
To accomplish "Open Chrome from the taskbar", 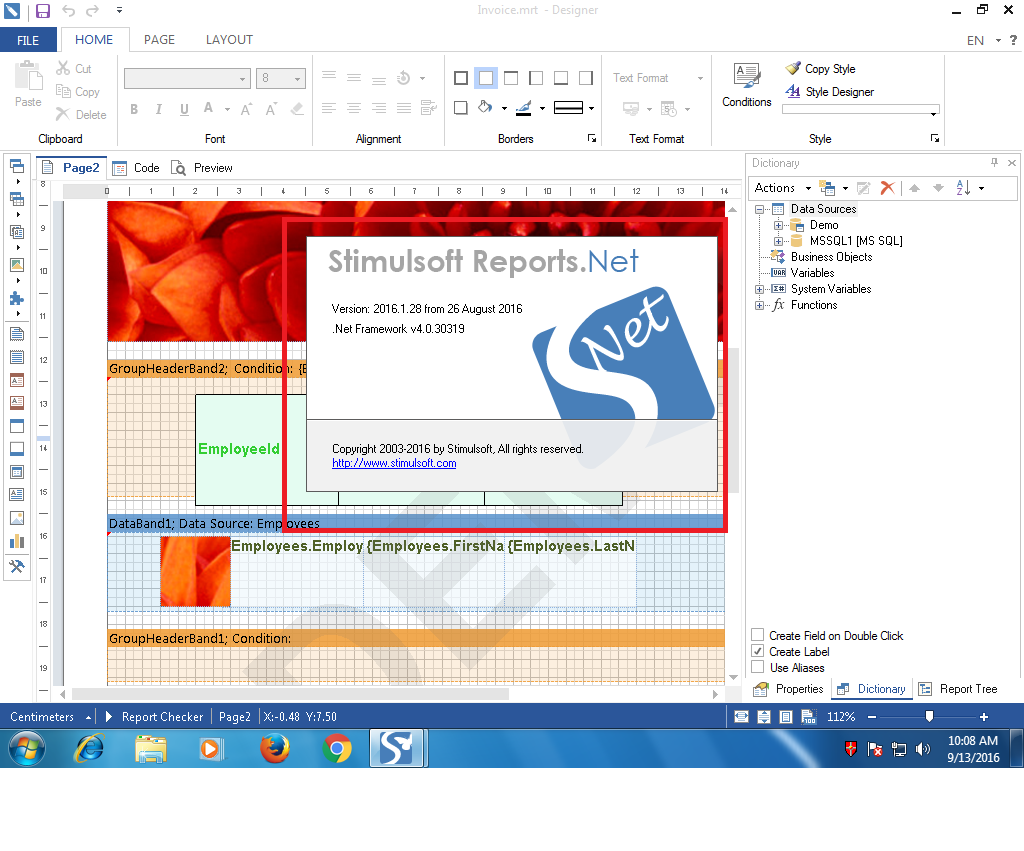I will [337, 748].
